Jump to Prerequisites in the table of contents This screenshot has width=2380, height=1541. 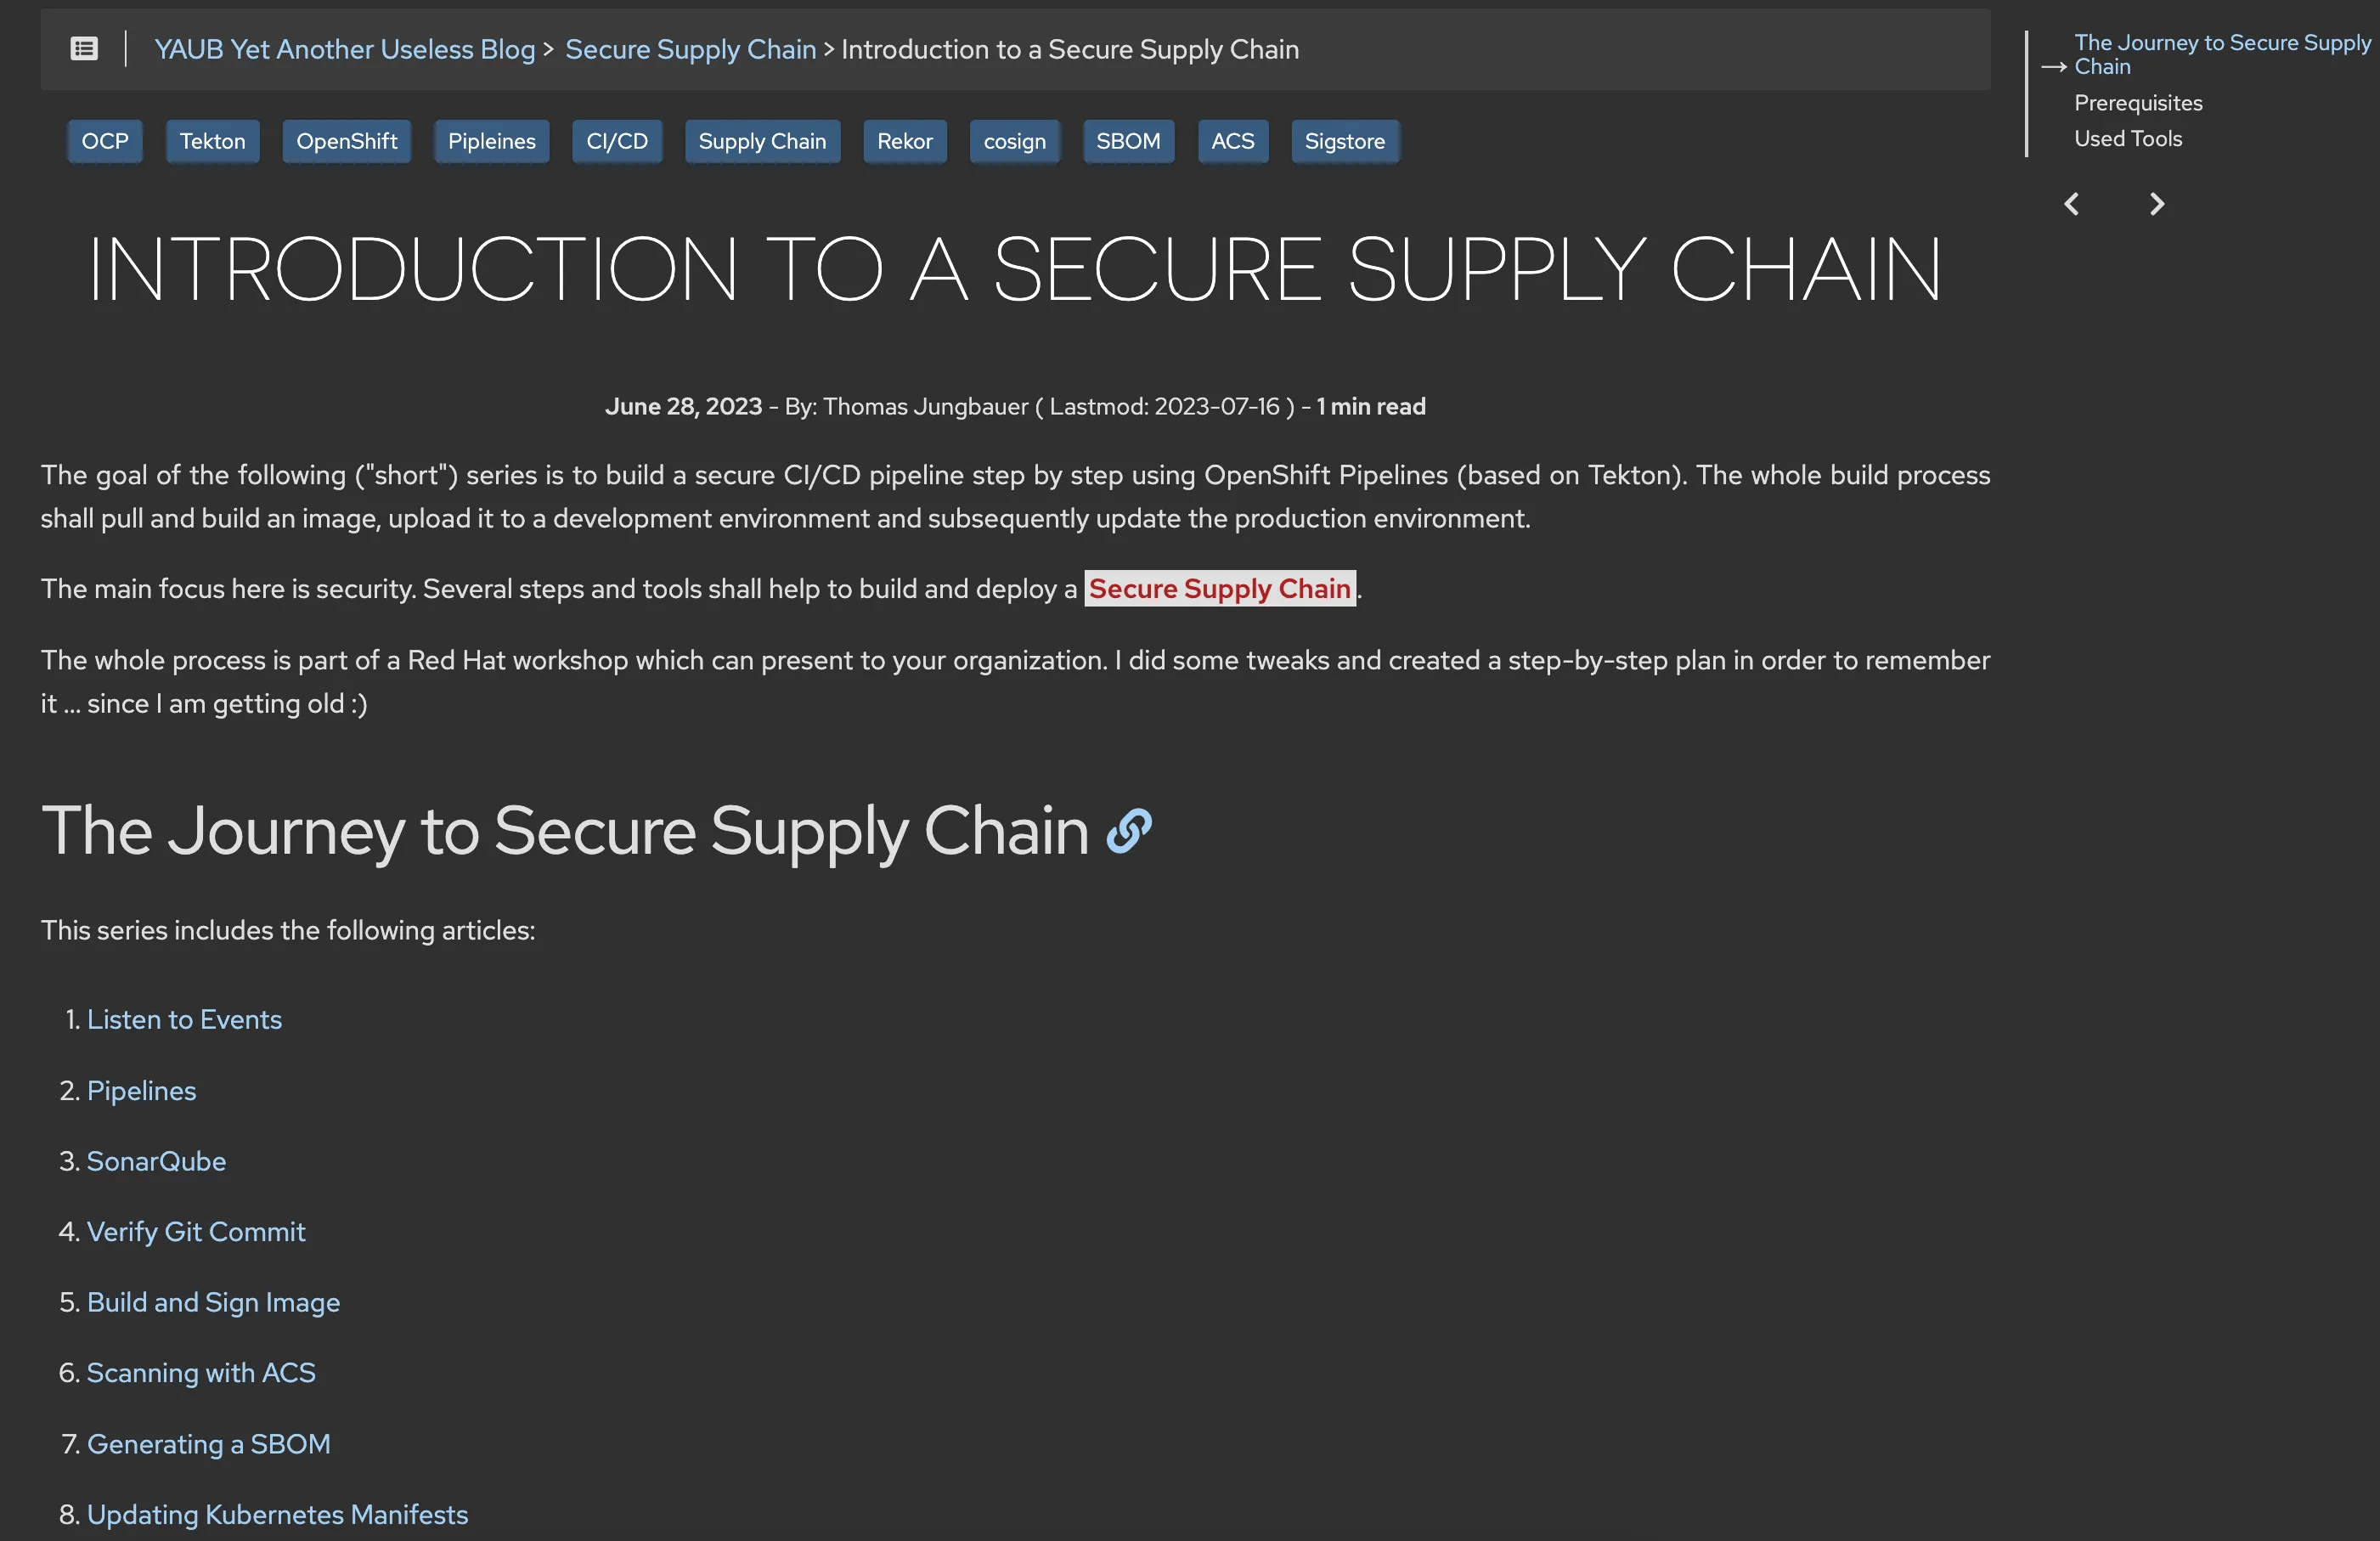click(x=2138, y=102)
